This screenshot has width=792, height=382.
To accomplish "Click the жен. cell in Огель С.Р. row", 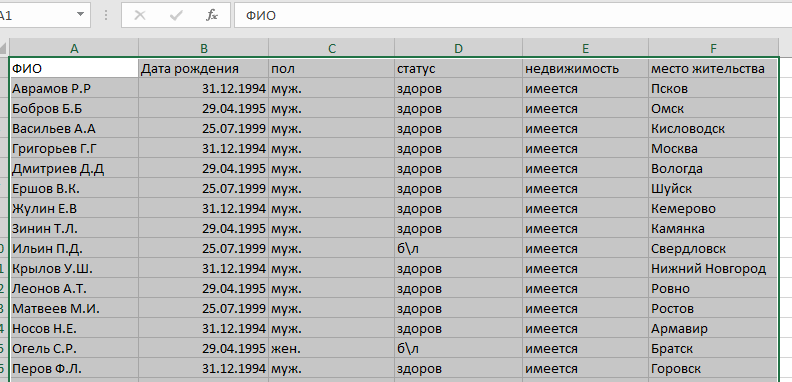I will click(332, 349).
